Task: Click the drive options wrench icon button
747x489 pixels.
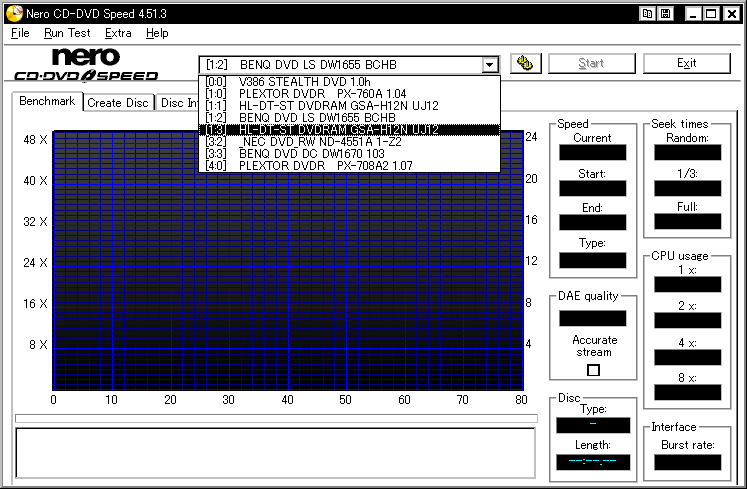Action: point(525,63)
